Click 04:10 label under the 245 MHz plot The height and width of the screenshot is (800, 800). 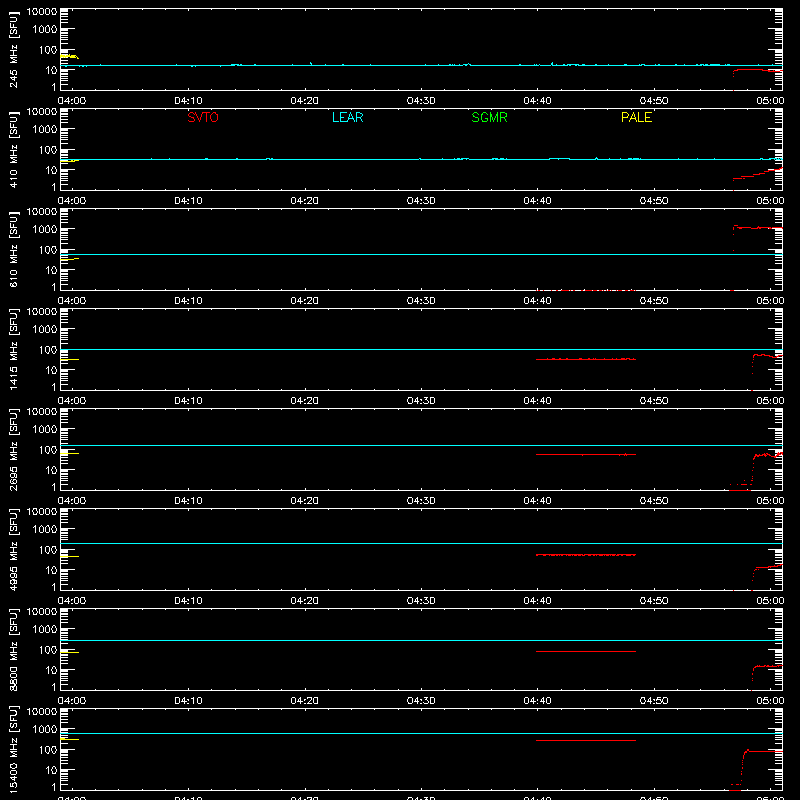(x=188, y=101)
